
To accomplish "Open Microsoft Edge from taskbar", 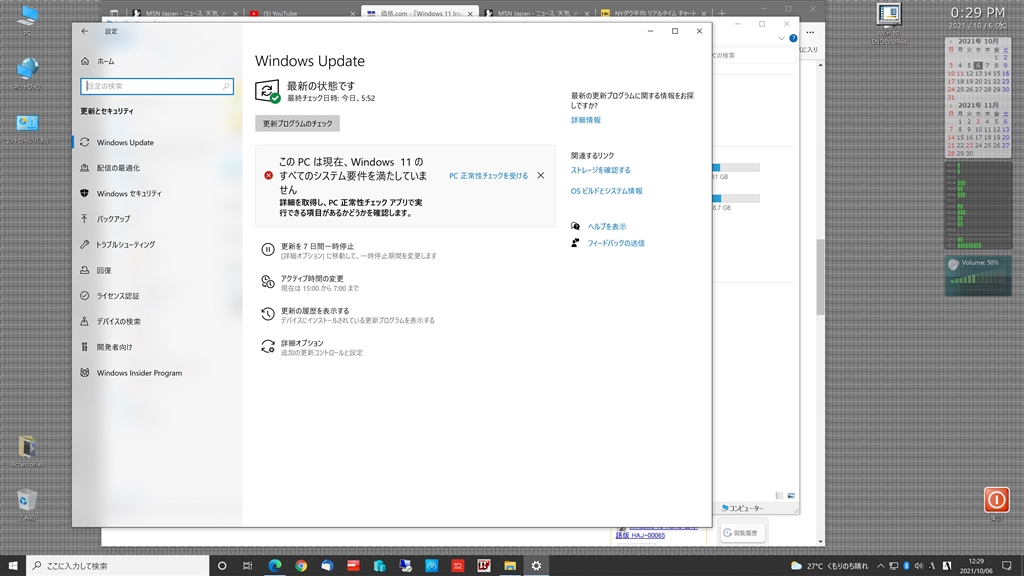I will tap(275, 566).
